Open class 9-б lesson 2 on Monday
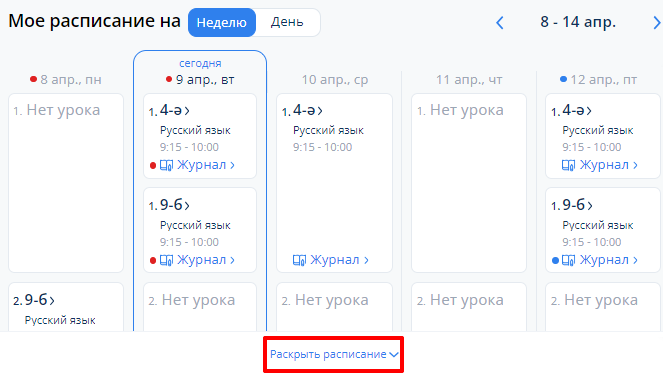This screenshot has height=374, width=663. click(x=39, y=300)
